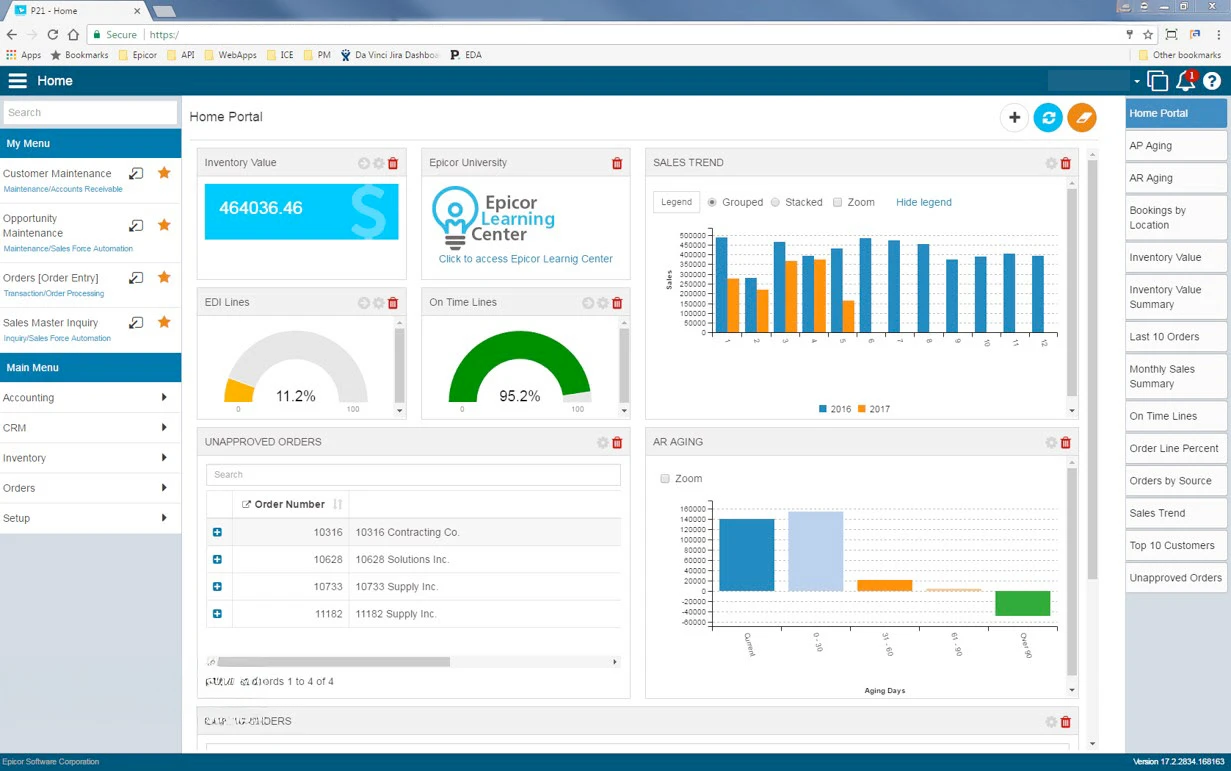Select the Stacked radio button
Screen dimensions: 1231x771
pyautogui.click(x=775, y=202)
